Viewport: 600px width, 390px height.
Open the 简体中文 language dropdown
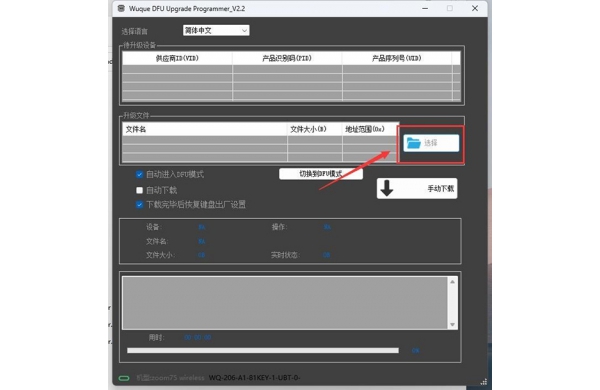click(x=216, y=30)
